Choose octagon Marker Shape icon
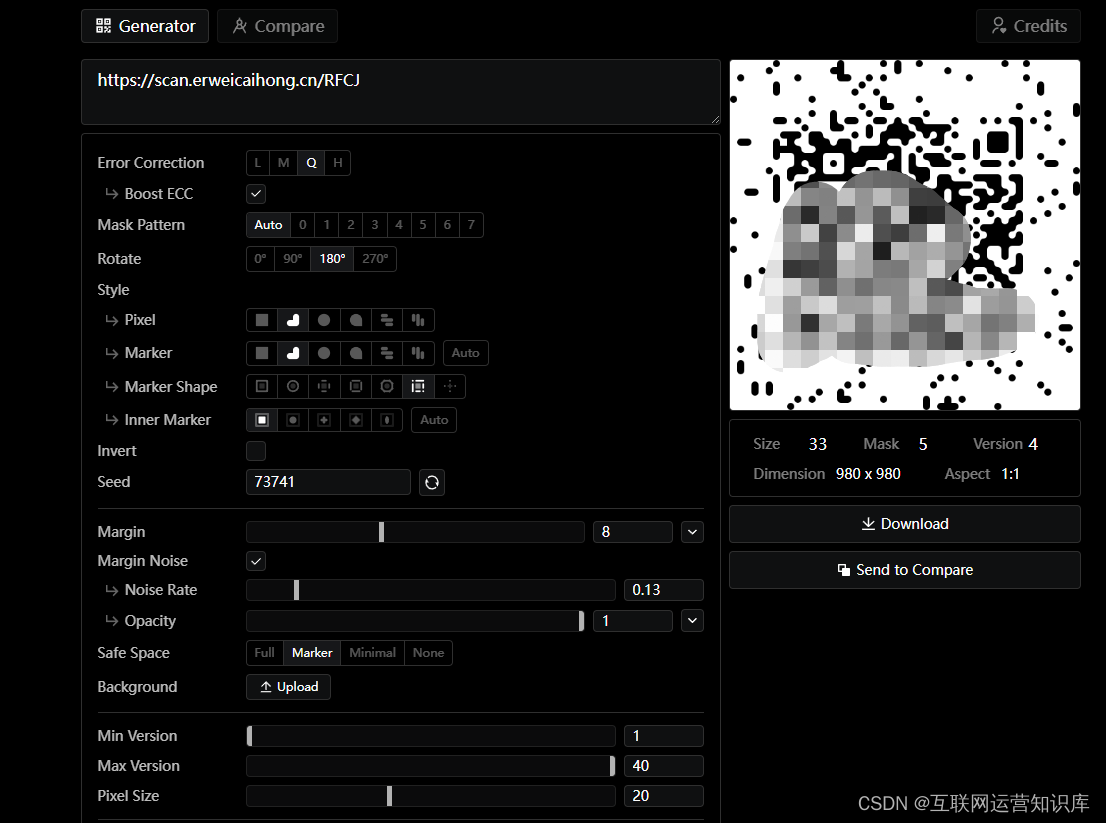Image resolution: width=1106 pixels, height=823 pixels. pos(387,386)
